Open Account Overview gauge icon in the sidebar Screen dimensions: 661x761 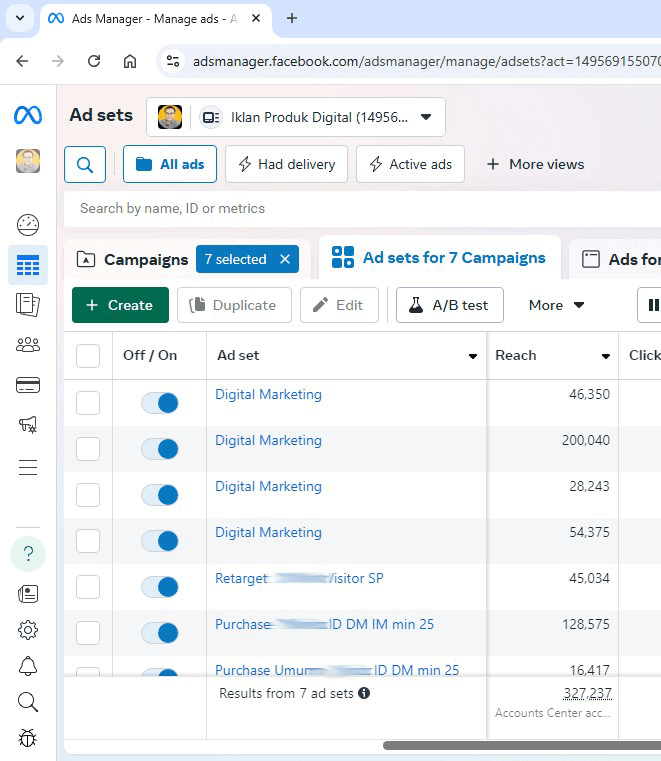click(x=28, y=224)
